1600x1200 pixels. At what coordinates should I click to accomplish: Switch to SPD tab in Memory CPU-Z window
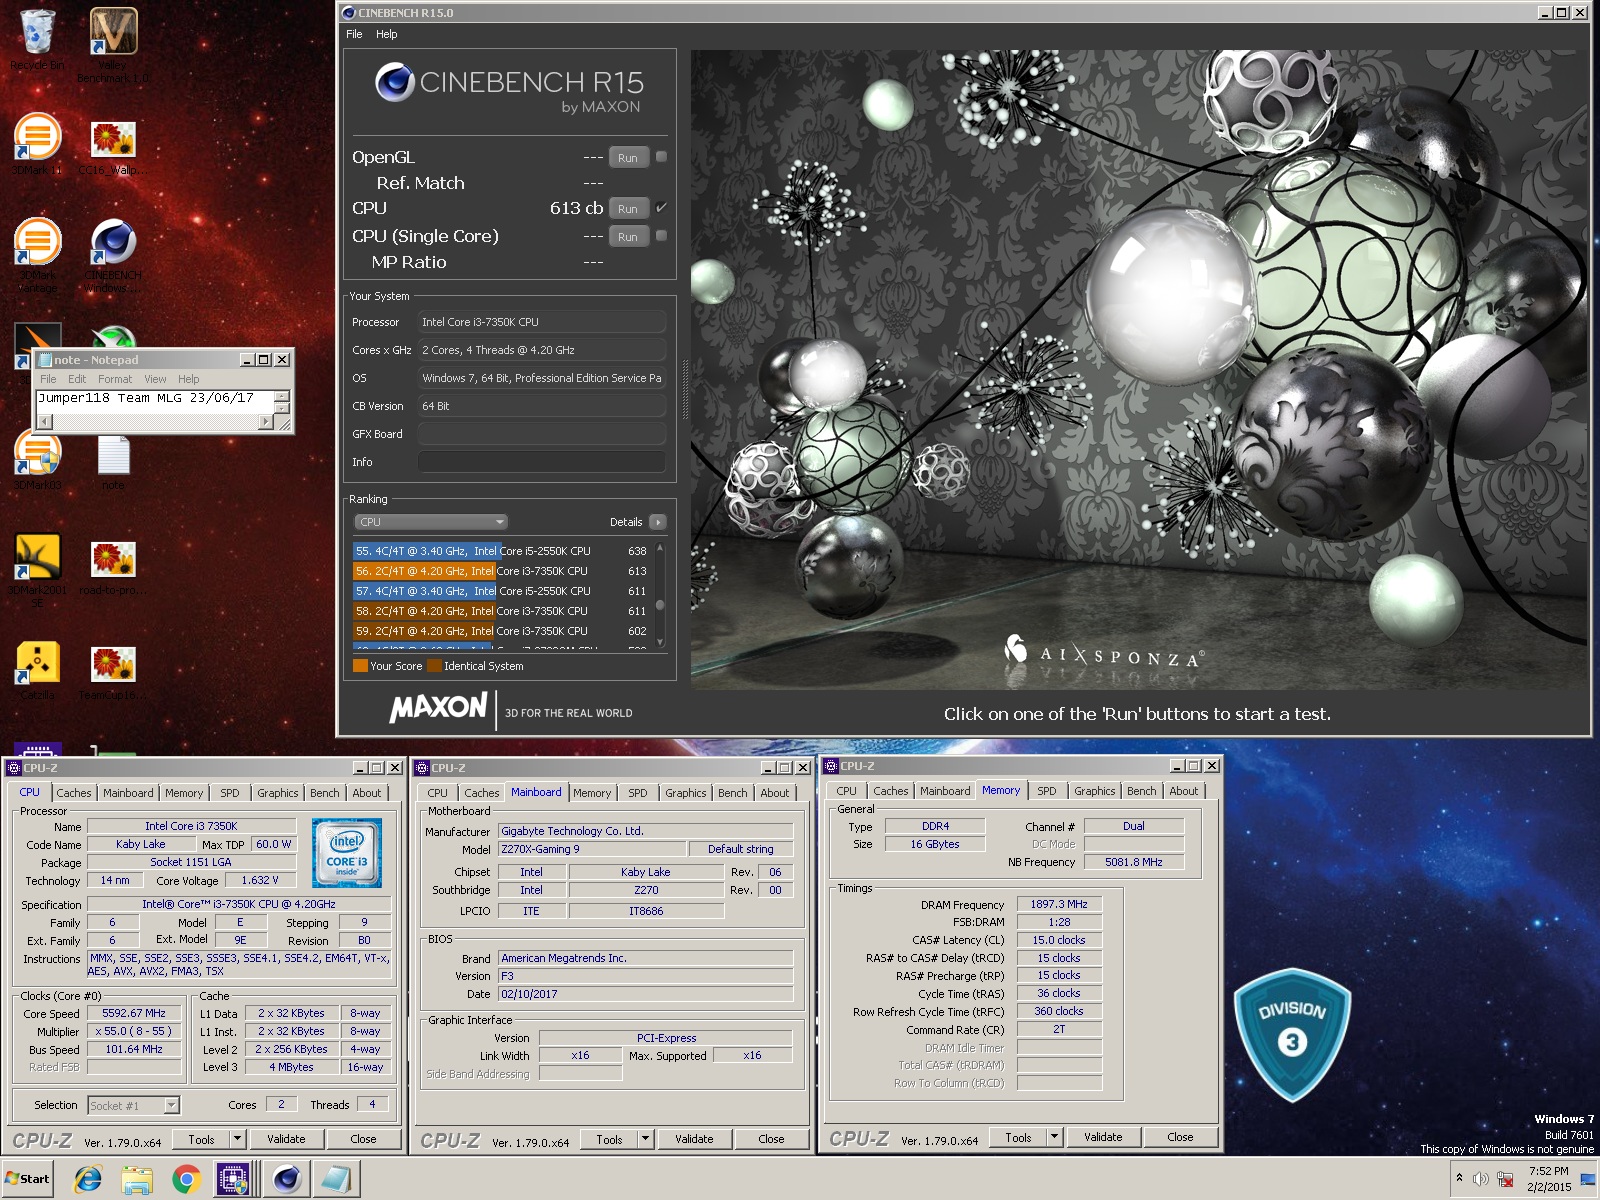click(x=1047, y=791)
